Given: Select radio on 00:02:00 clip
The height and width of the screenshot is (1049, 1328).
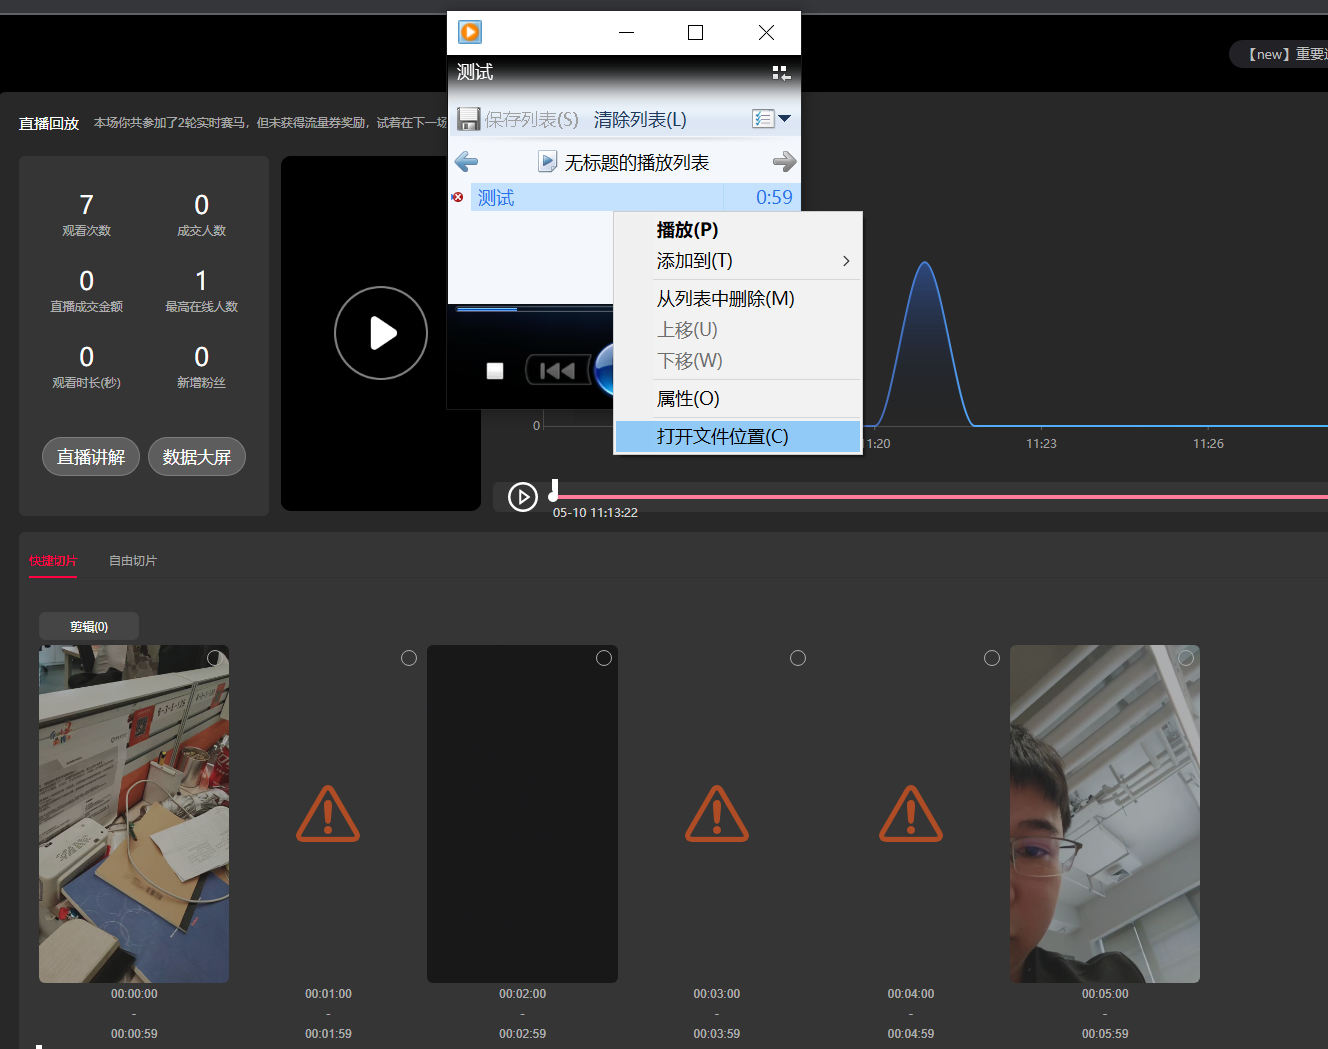Looking at the screenshot, I should coord(604,658).
